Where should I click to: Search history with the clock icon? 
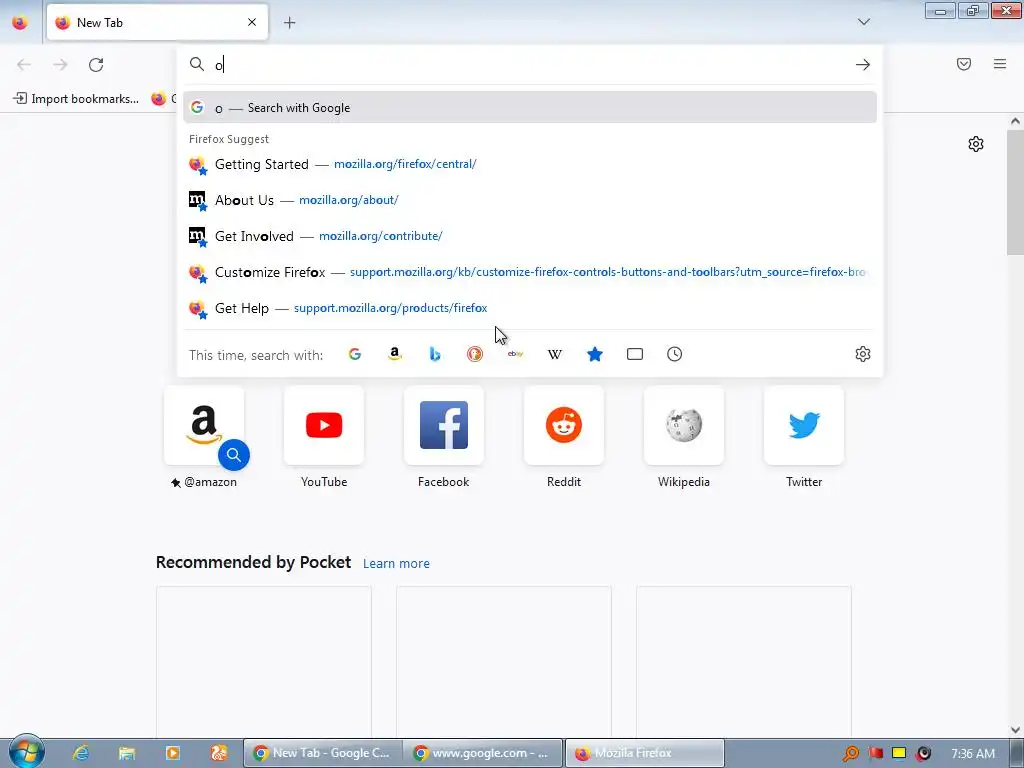pos(675,354)
